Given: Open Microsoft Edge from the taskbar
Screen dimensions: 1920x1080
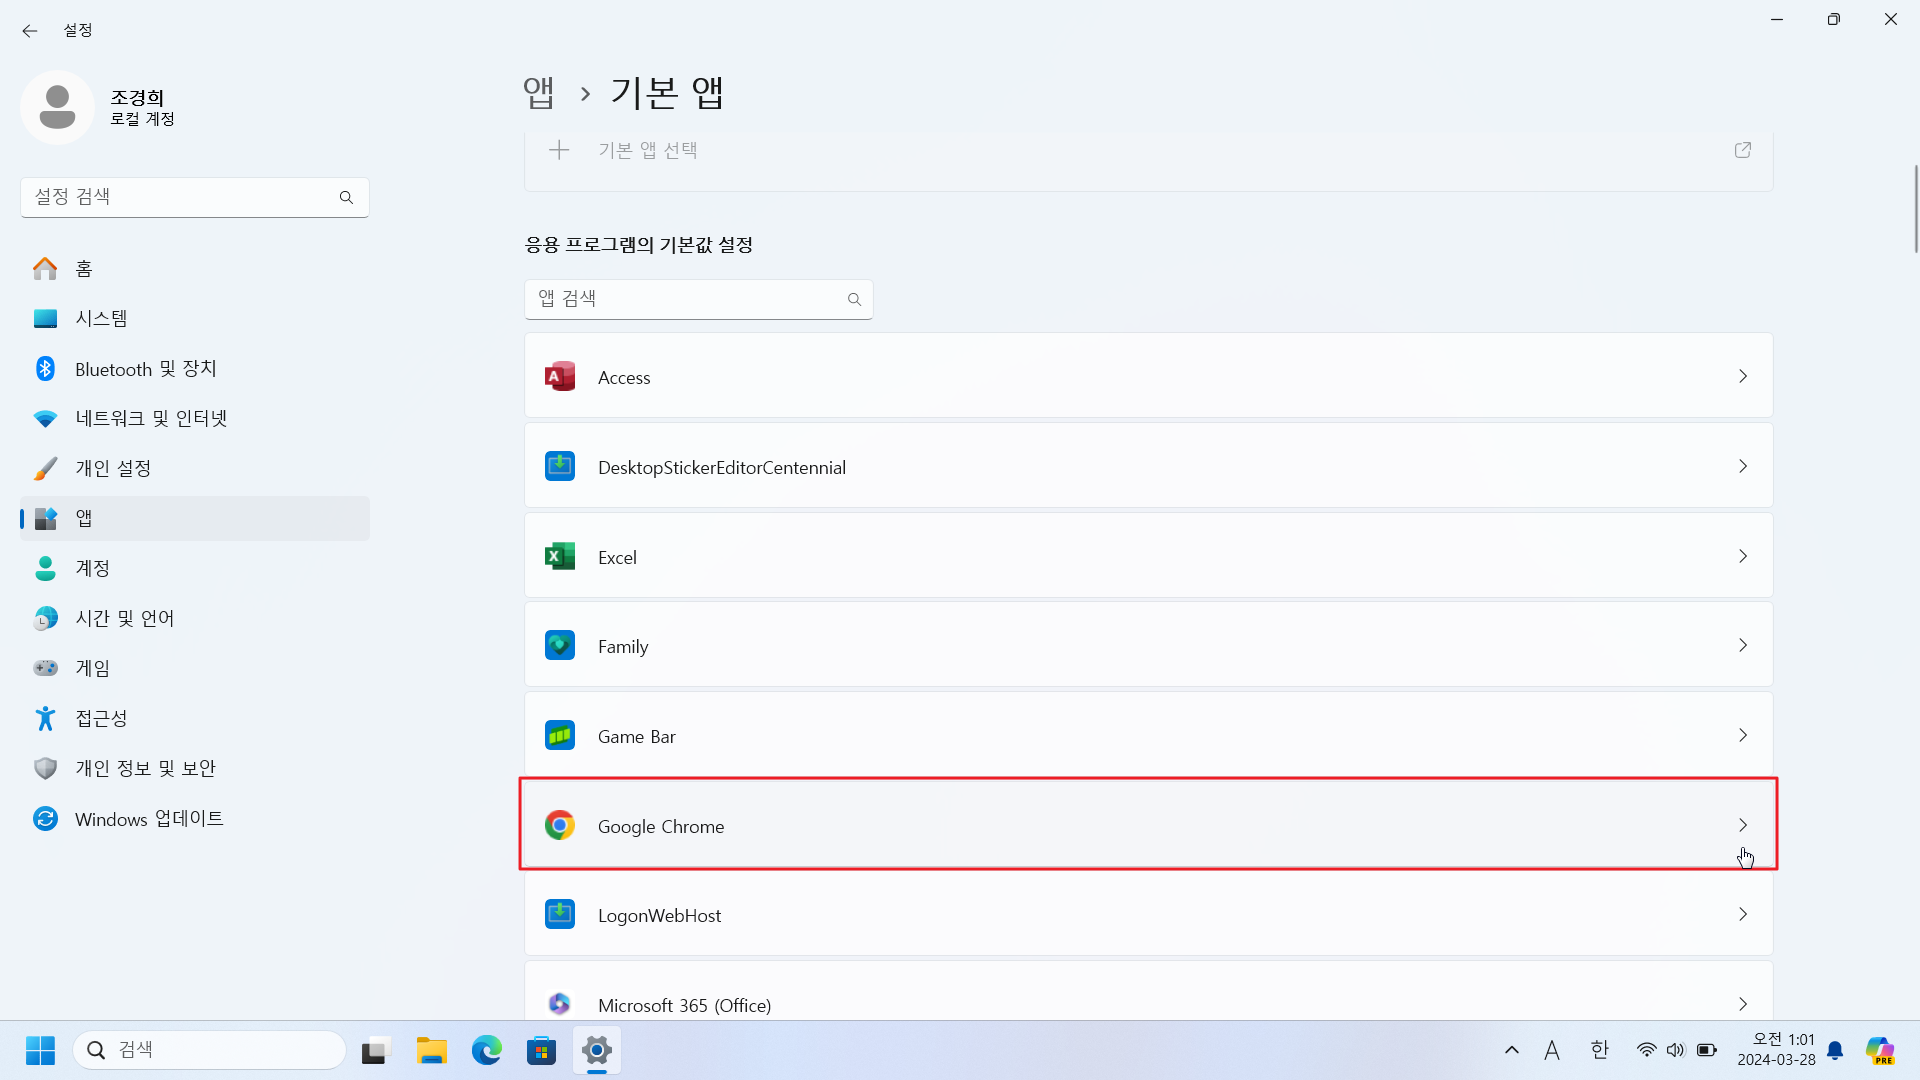Looking at the screenshot, I should (487, 1050).
